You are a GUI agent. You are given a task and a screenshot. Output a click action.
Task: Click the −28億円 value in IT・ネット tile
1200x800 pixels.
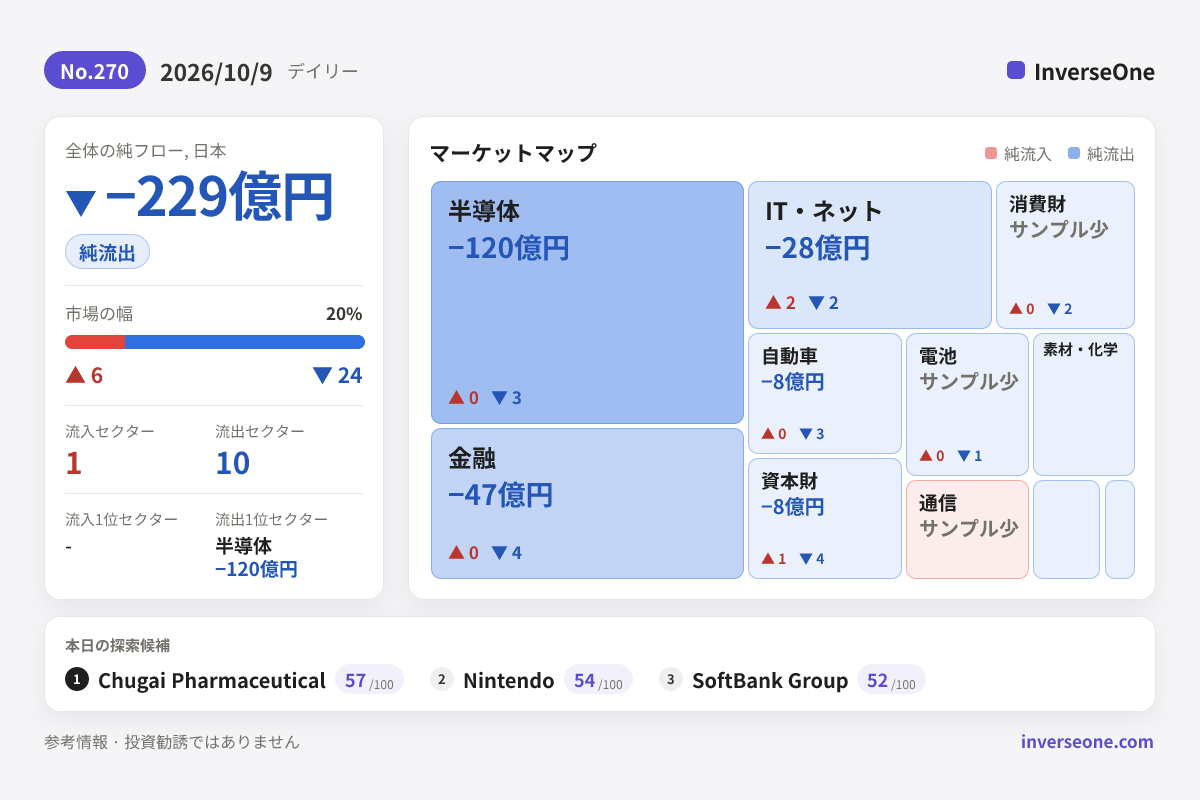coord(818,248)
